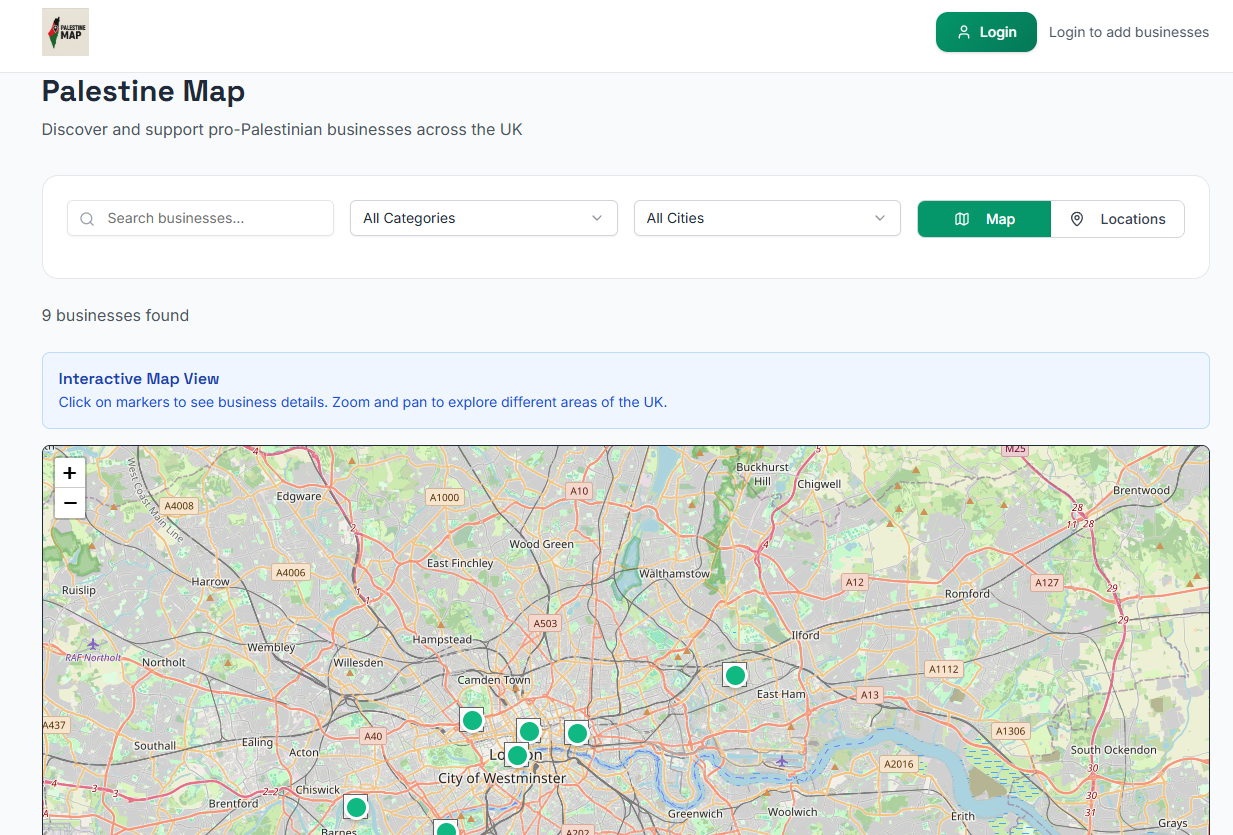Select the marker below Camden Town
This screenshot has width=1233, height=835.
tap(472, 720)
